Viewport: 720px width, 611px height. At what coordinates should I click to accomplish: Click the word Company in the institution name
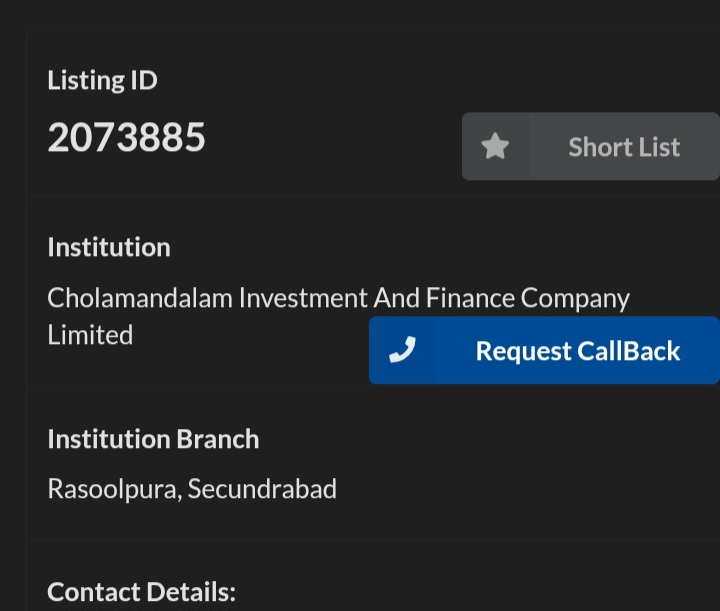point(575,298)
